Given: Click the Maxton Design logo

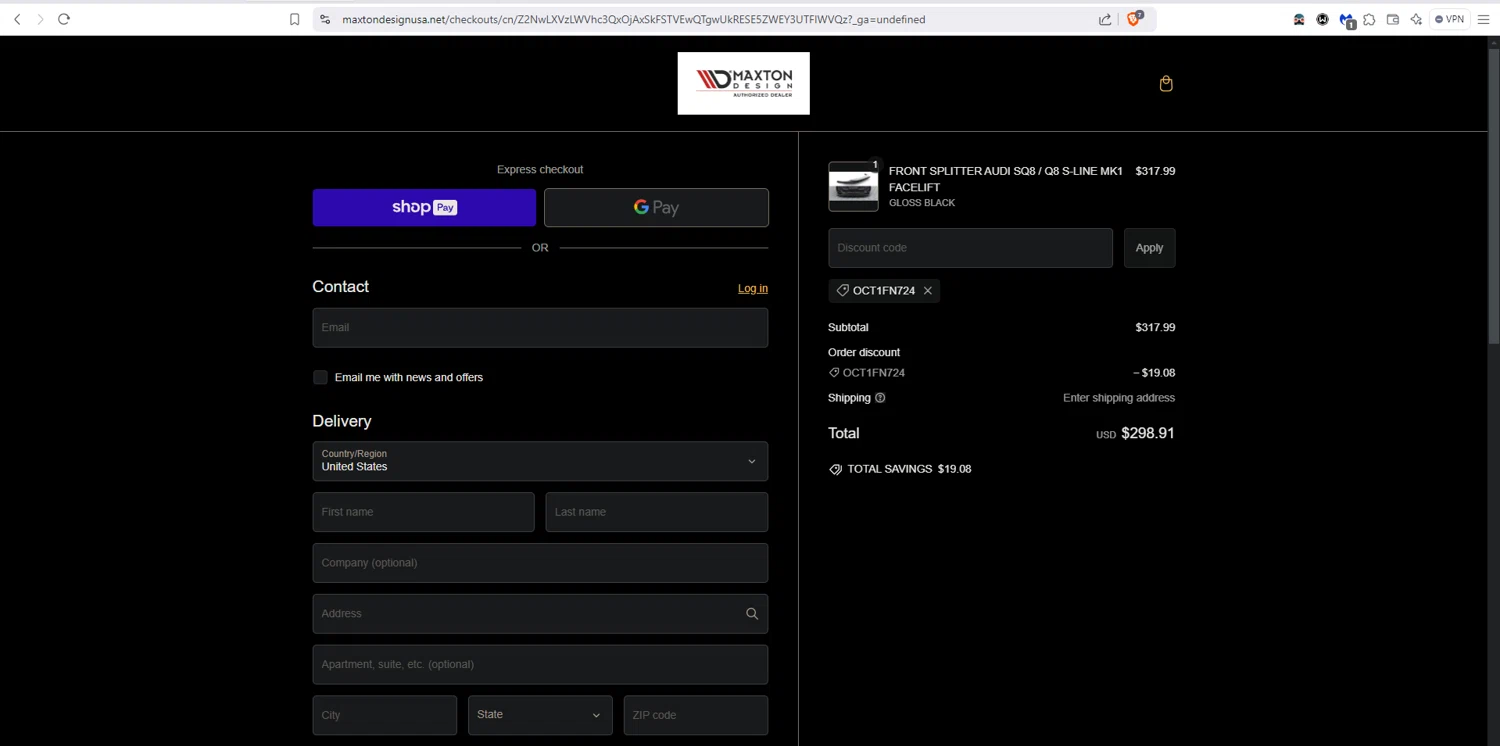Looking at the screenshot, I should (x=743, y=83).
